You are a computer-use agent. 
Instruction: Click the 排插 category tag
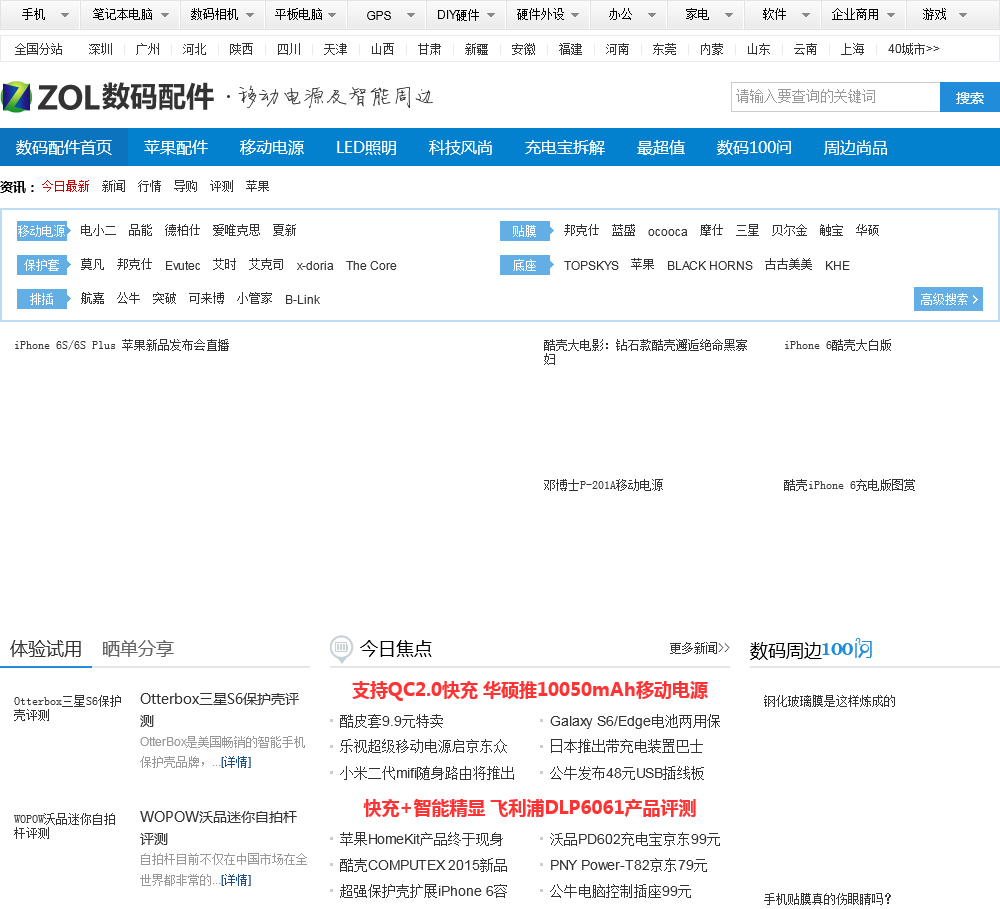click(x=42, y=299)
